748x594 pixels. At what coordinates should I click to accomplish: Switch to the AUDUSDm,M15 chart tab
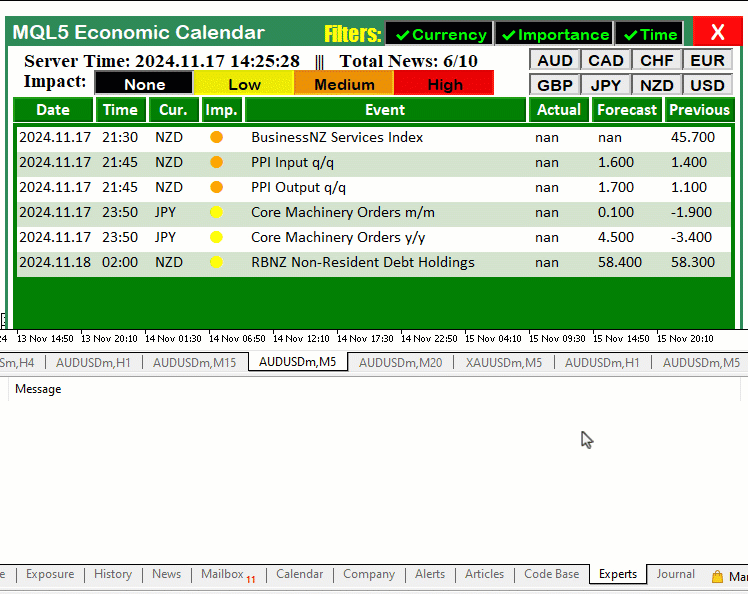point(194,363)
